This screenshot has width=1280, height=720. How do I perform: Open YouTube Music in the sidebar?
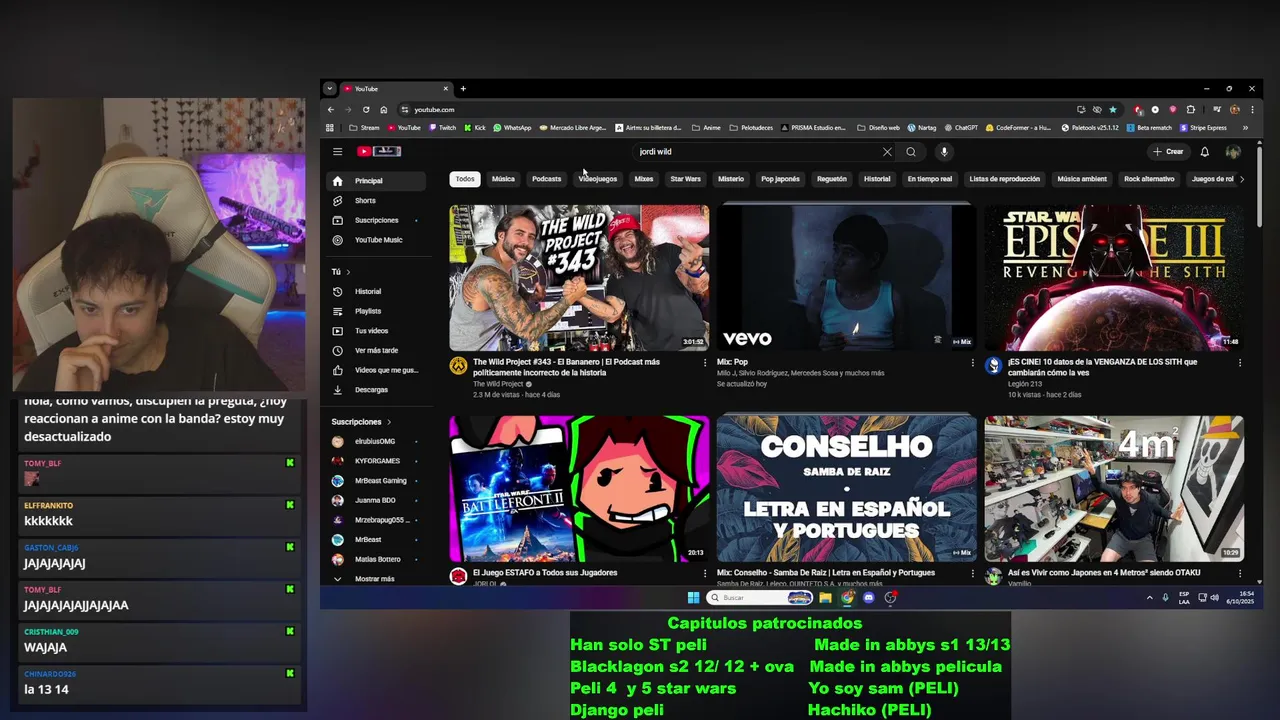click(x=376, y=240)
